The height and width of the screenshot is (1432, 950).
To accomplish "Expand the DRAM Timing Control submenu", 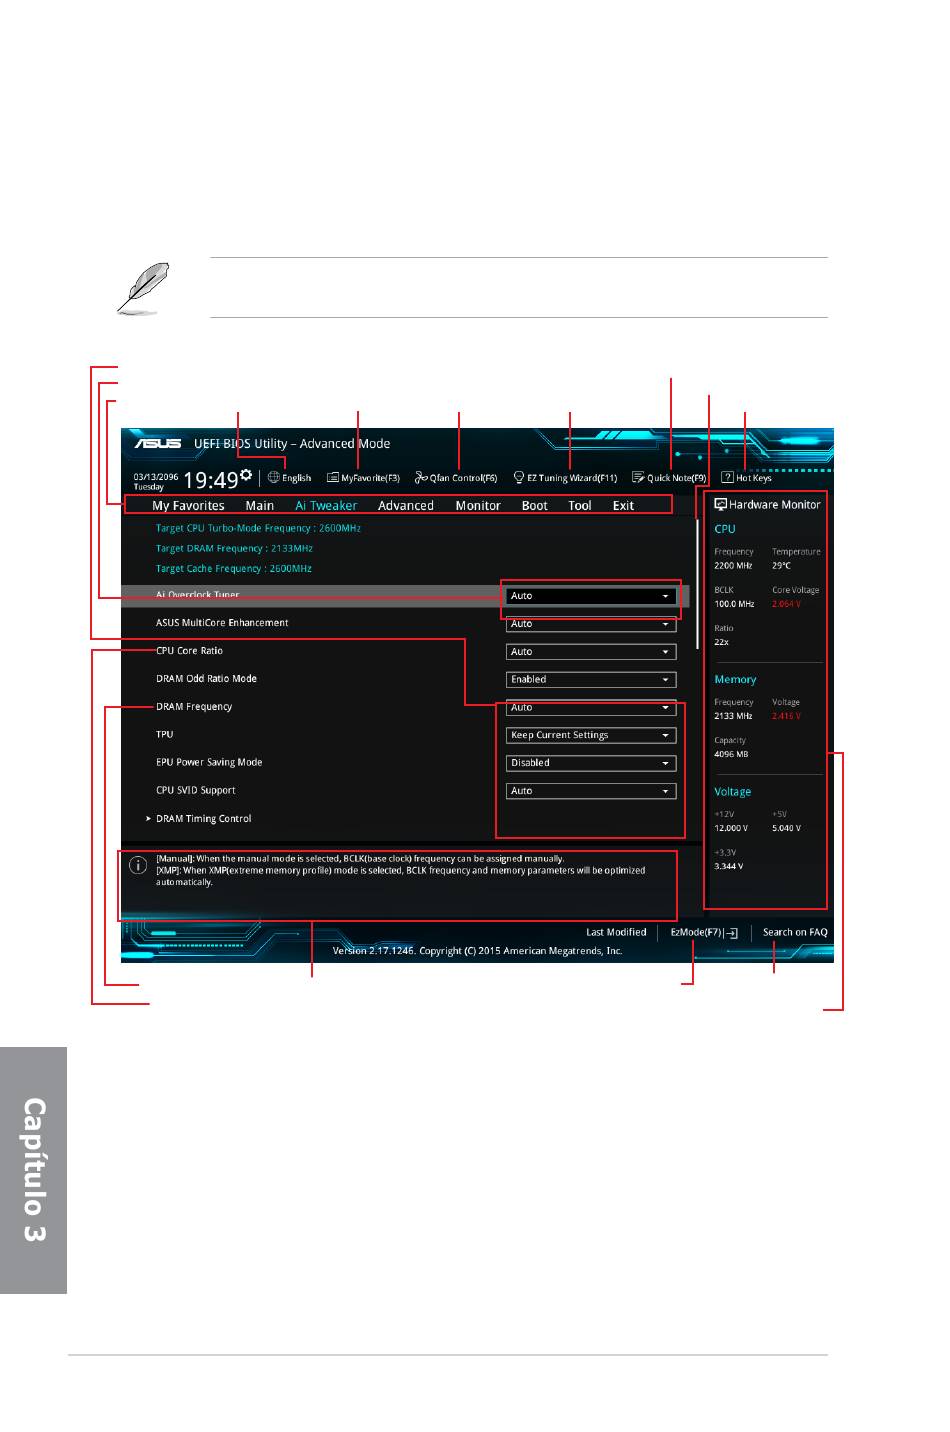I will 204,819.
